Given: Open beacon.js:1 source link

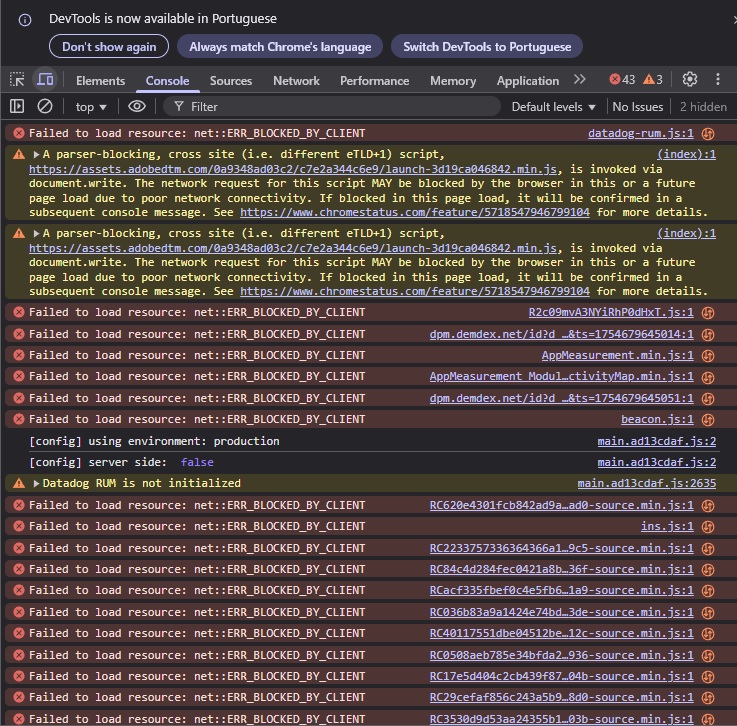Looking at the screenshot, I should point(657,419).
